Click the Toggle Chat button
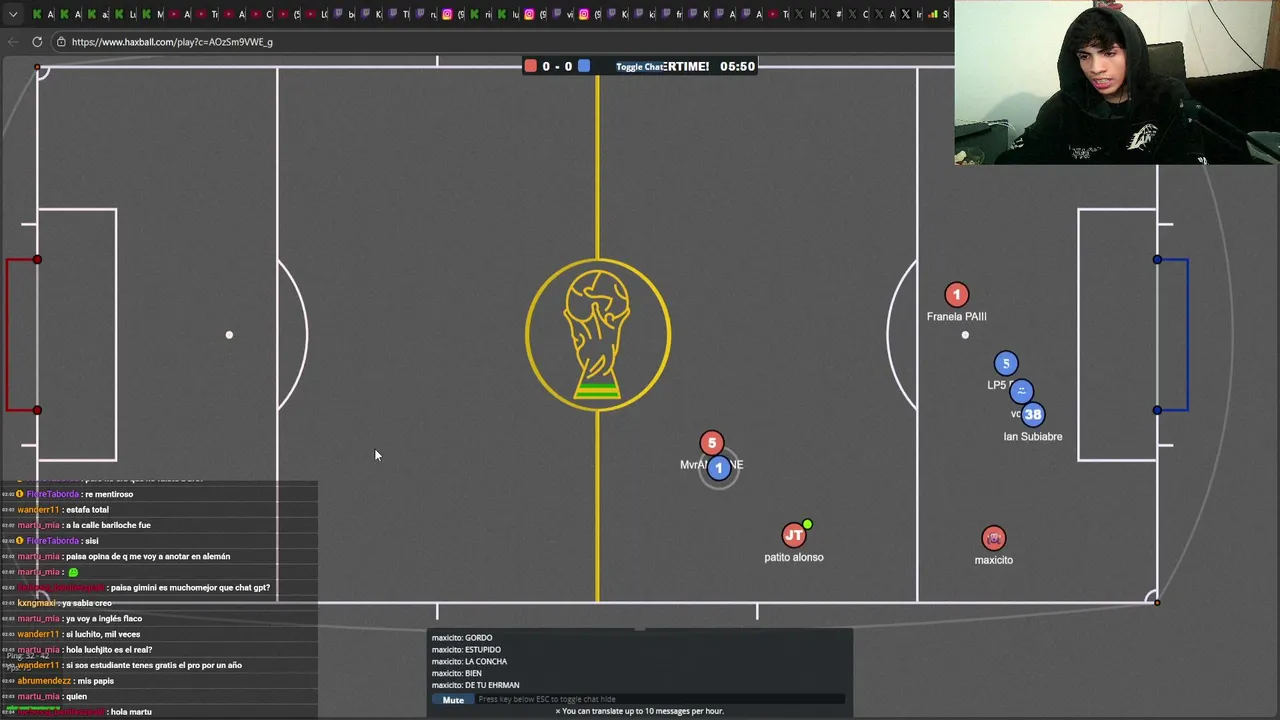The width and height of the screenshot is (1280, 720). 640,67
